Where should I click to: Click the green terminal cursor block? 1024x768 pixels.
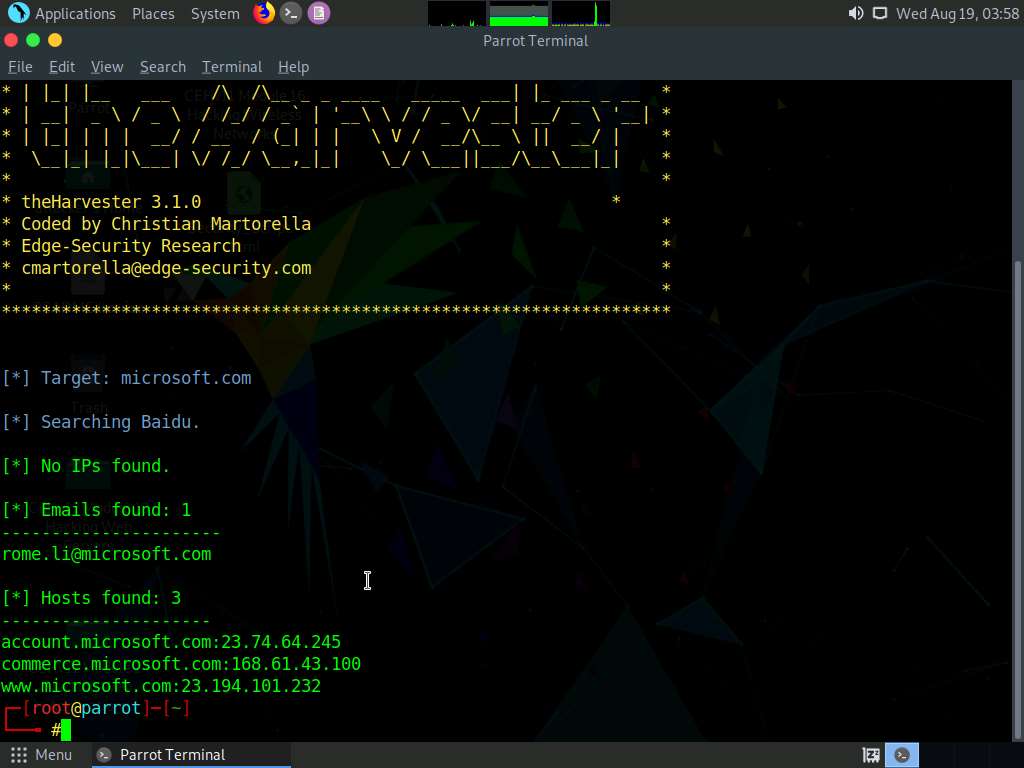pyautogui.click(x=66, y=730)
